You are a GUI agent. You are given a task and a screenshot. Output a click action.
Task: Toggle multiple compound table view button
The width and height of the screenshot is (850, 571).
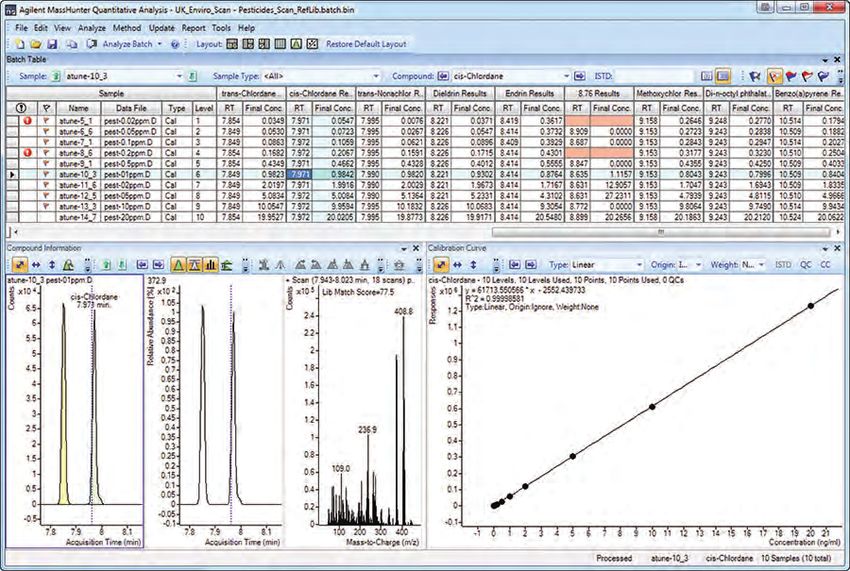coord(723,76)
